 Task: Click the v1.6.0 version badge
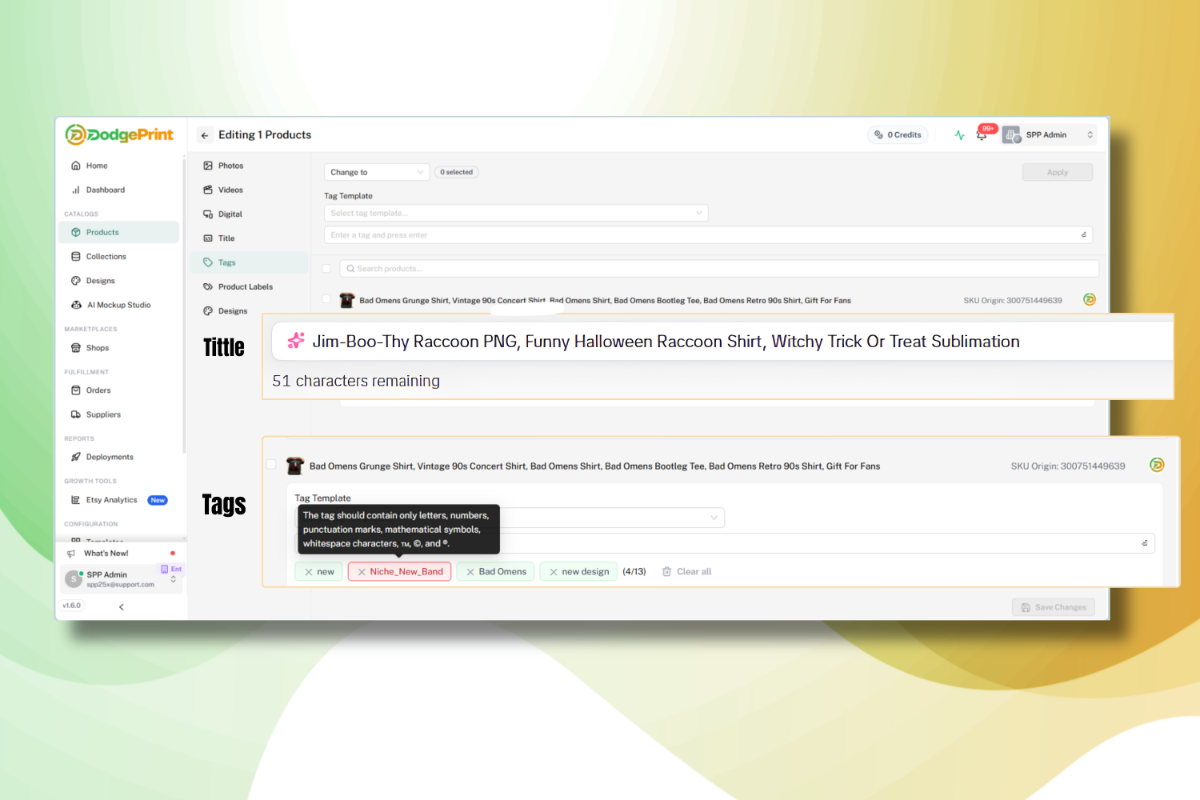click(x=72, y=606)
